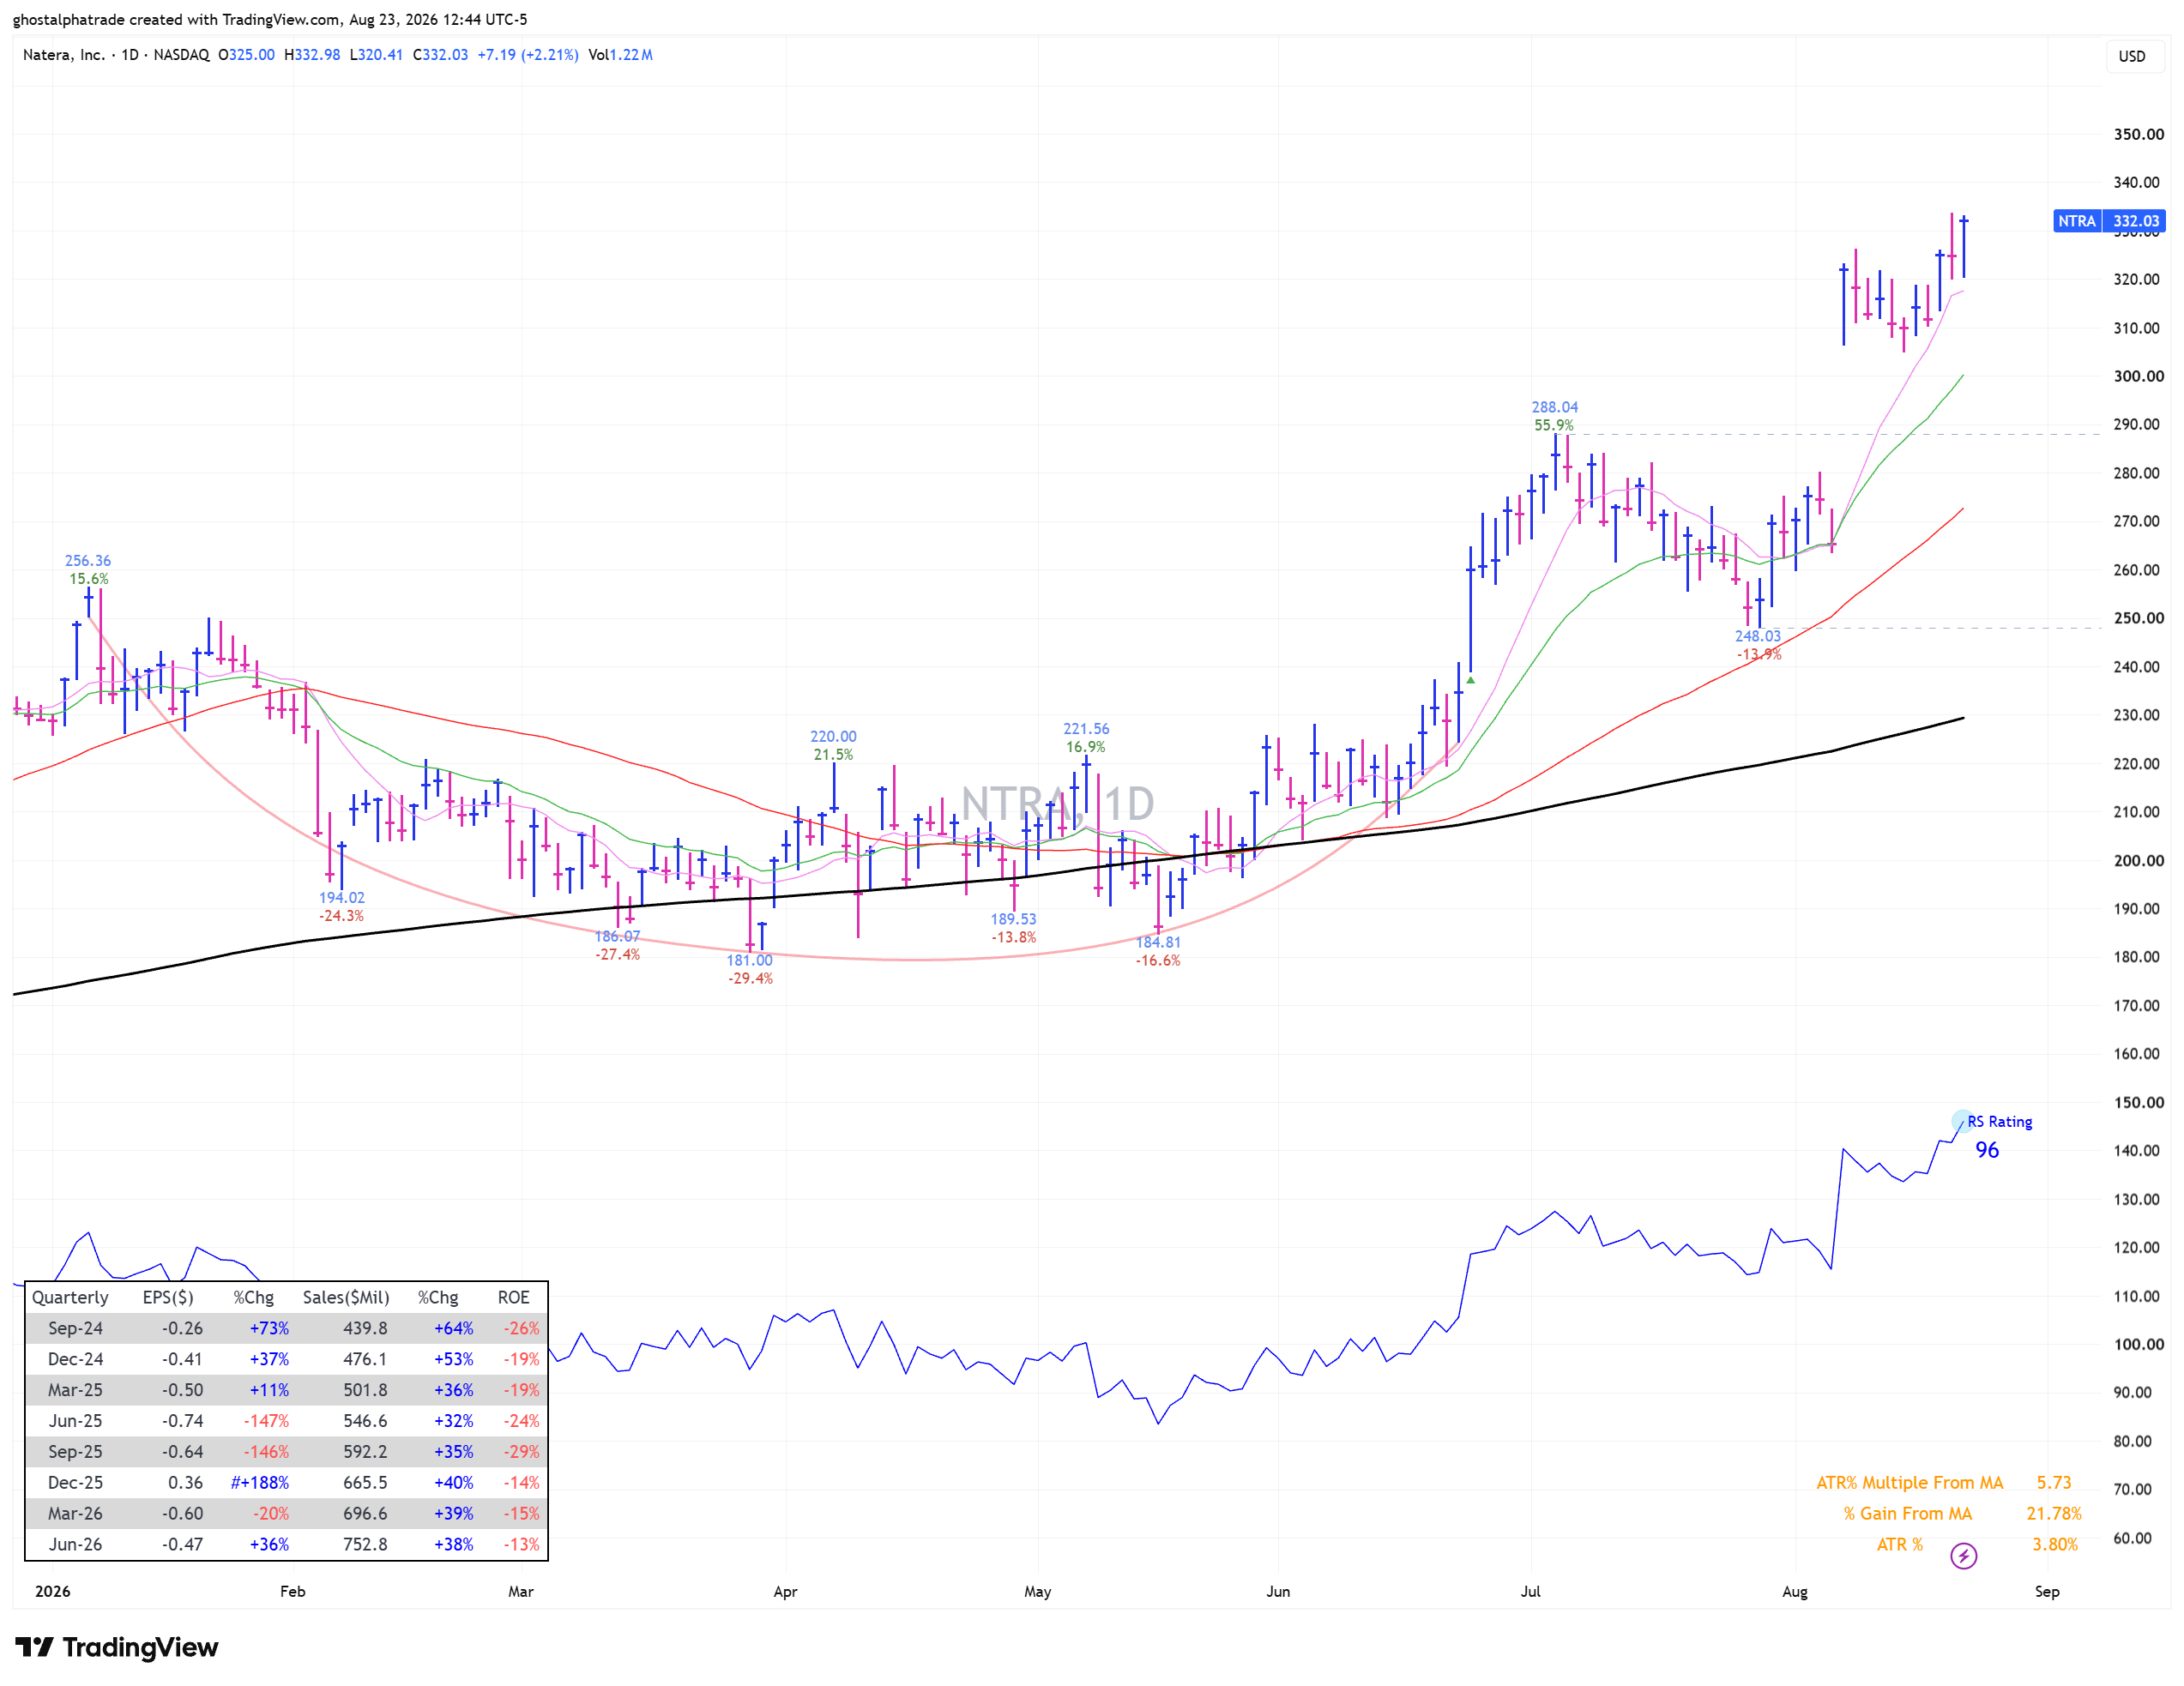
Task: Click the 184.81 low price label
Action: pyautogui.click(x=1158, y=943)
